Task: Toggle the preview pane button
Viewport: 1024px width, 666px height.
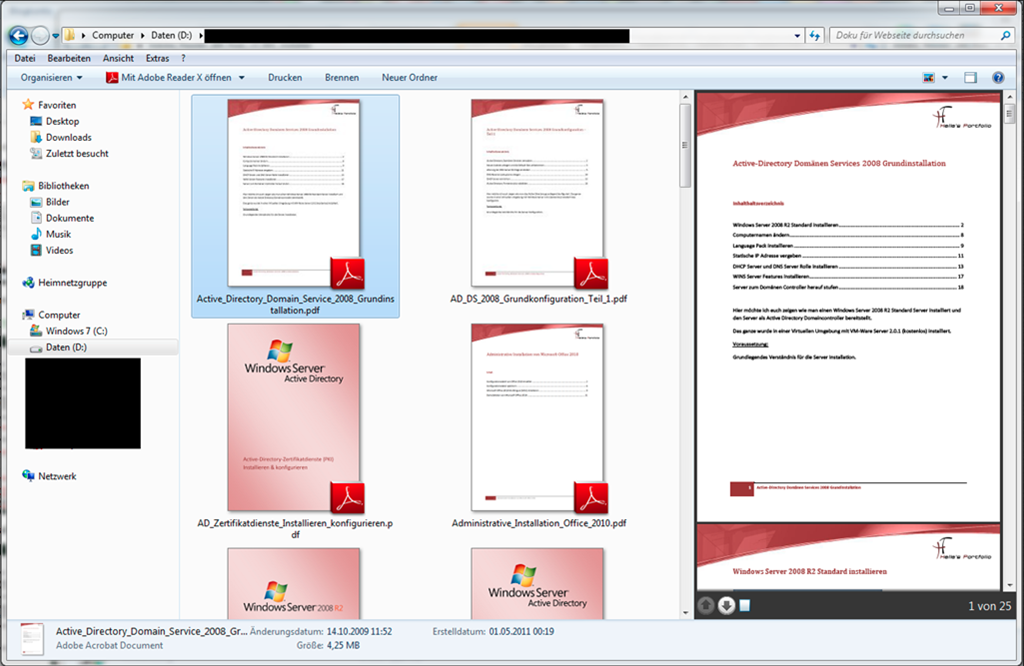Action: 970,78
